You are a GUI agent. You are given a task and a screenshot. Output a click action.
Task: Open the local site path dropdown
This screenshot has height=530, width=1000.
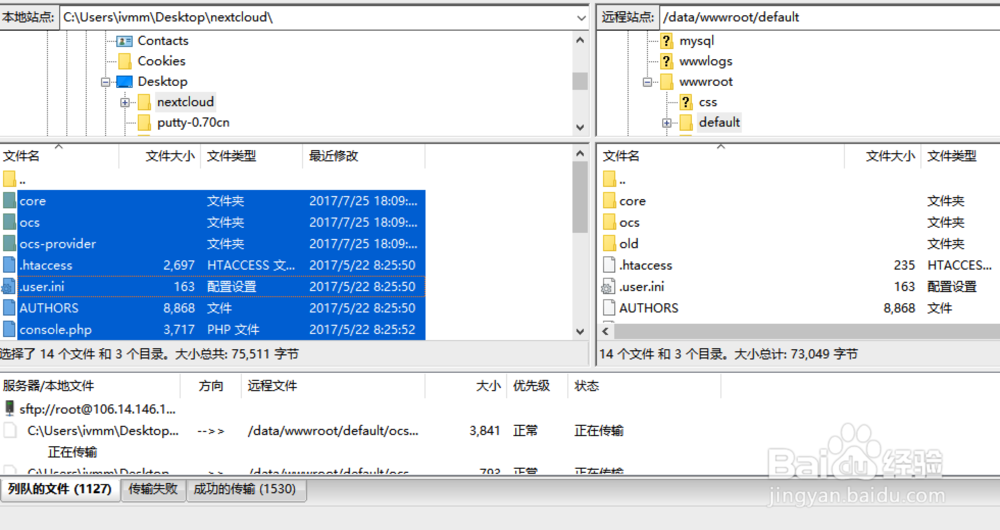pyautogui.click(x=581, y=18)
